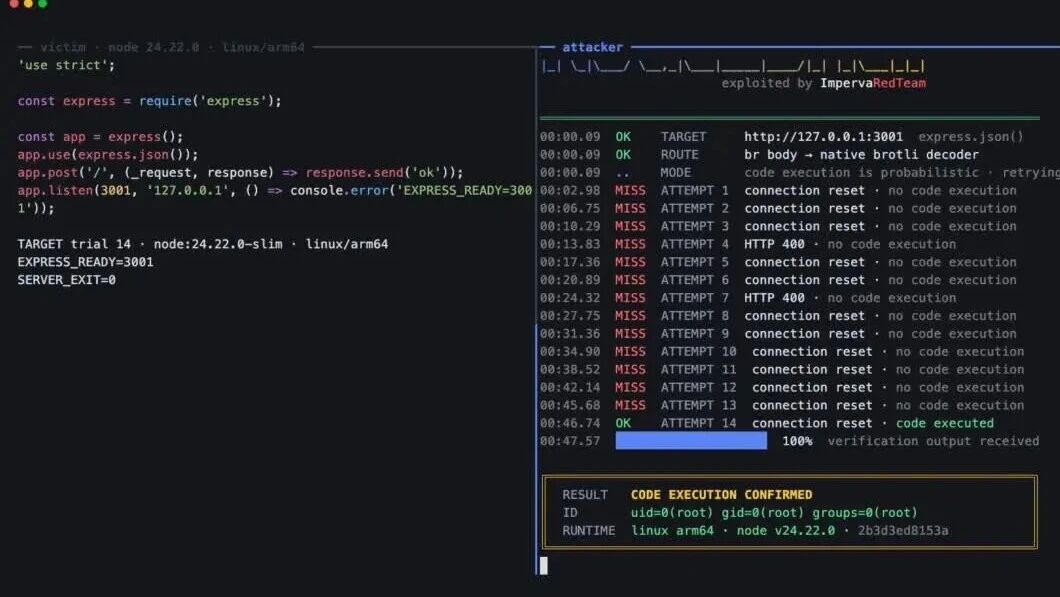This screenshot has width=1060, height=597.
Task: Click "linux arm64 · node v24.22.0" runtime text
Action: (x=733, y=531)
